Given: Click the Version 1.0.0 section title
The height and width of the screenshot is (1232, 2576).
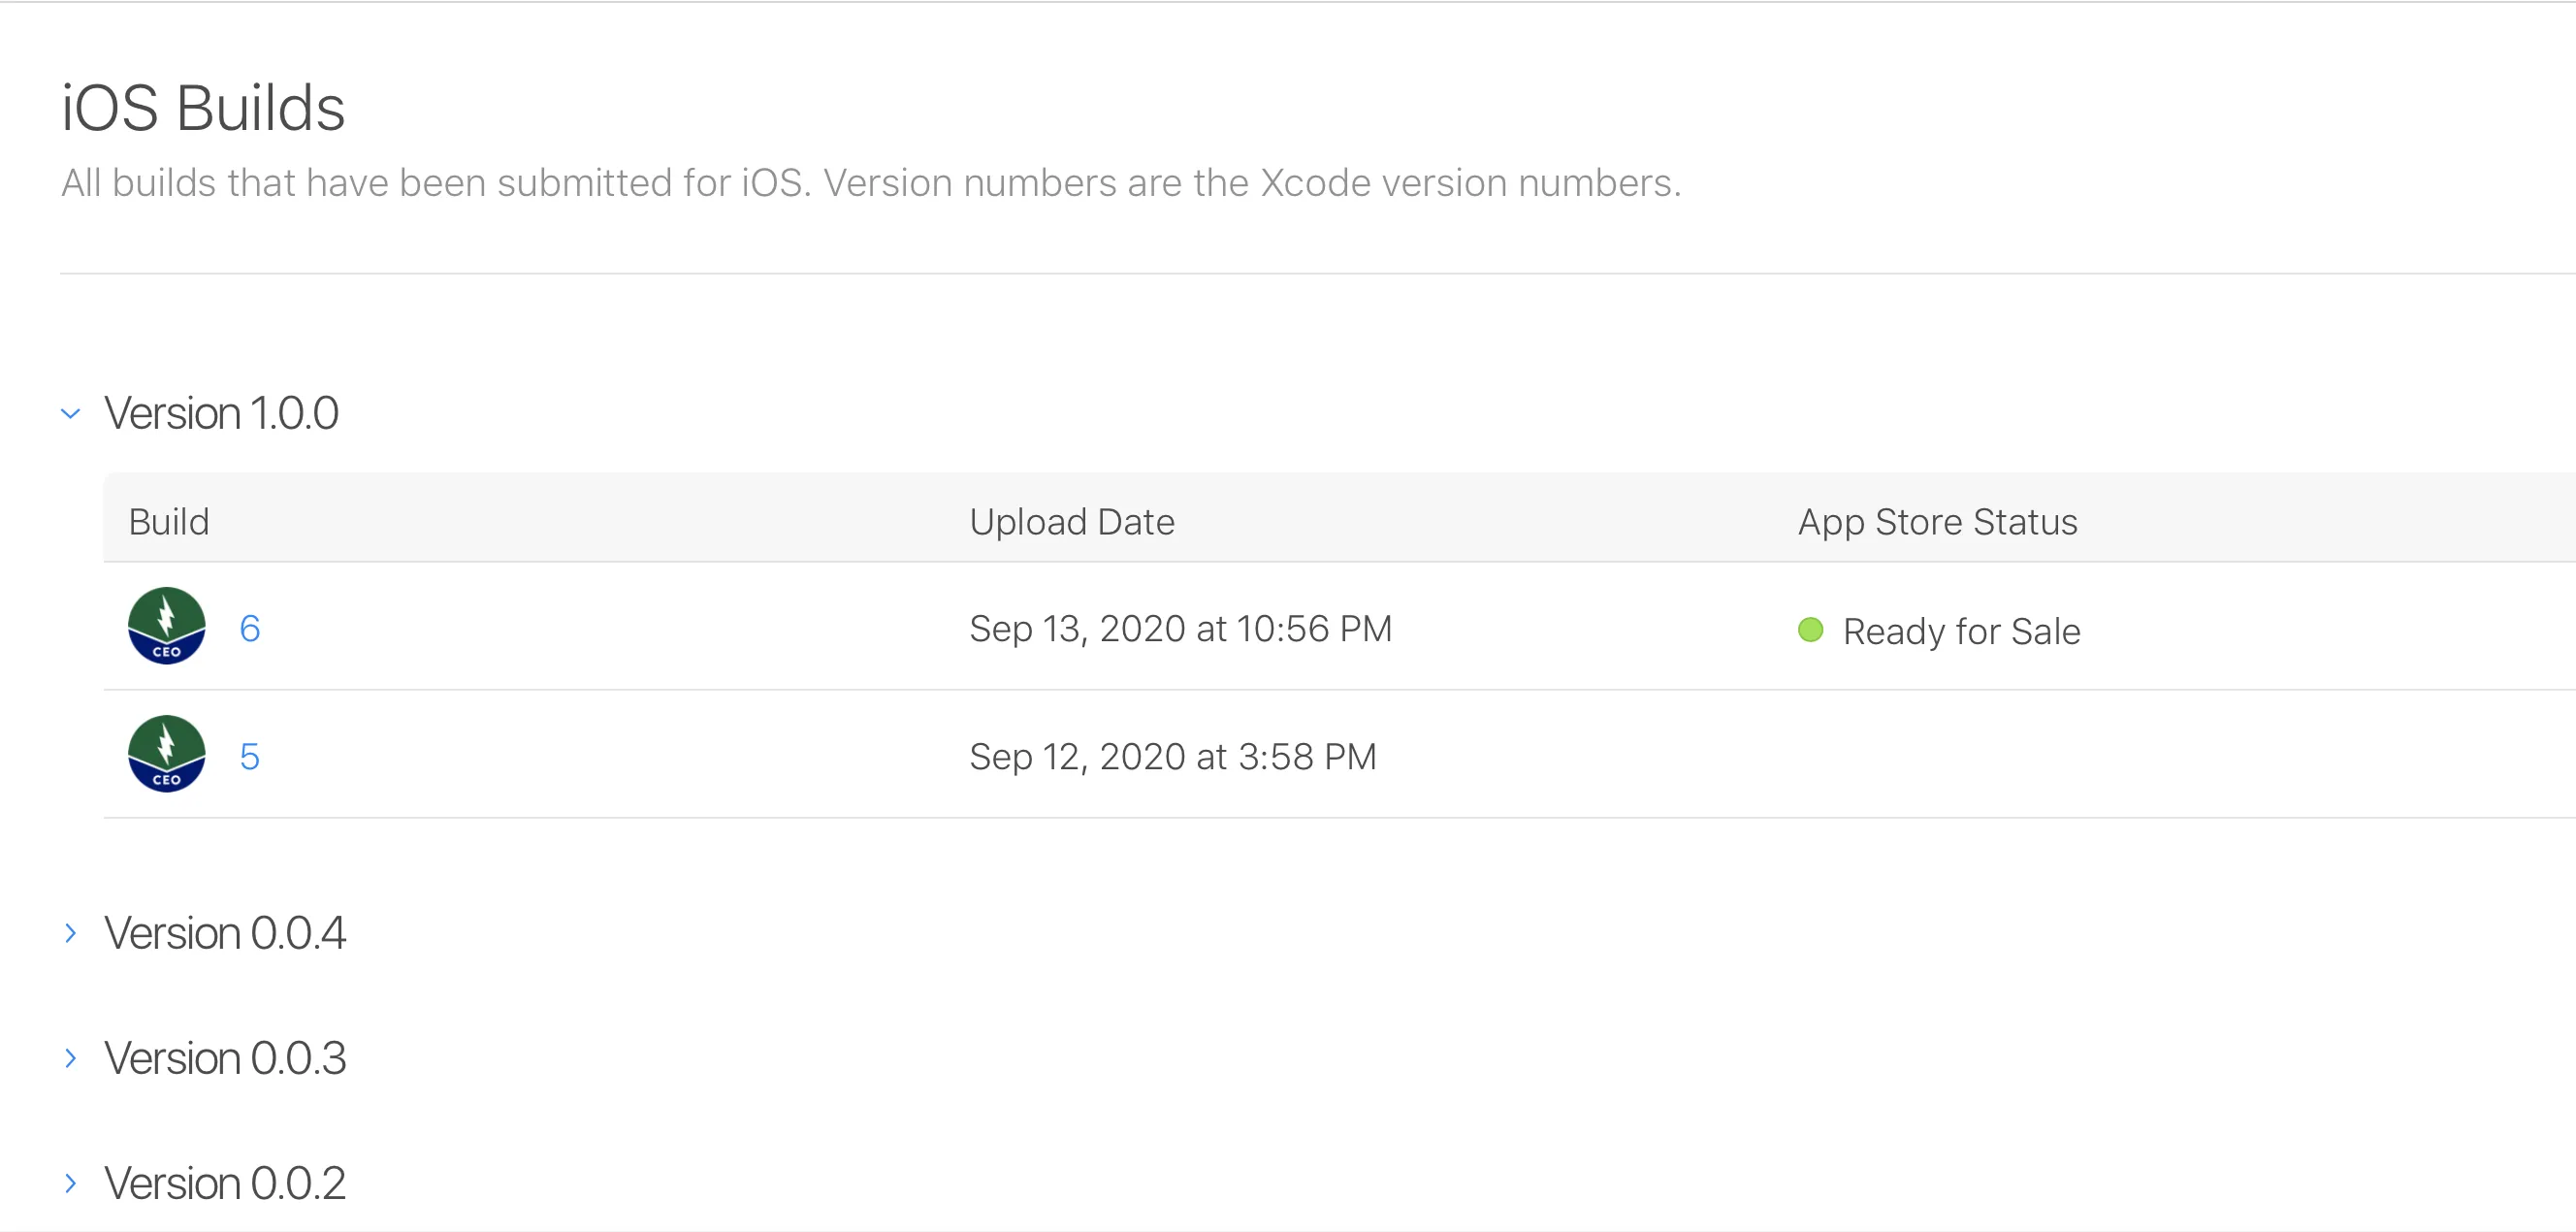Looking at the screenshot, I should click(x=221, y=413).
